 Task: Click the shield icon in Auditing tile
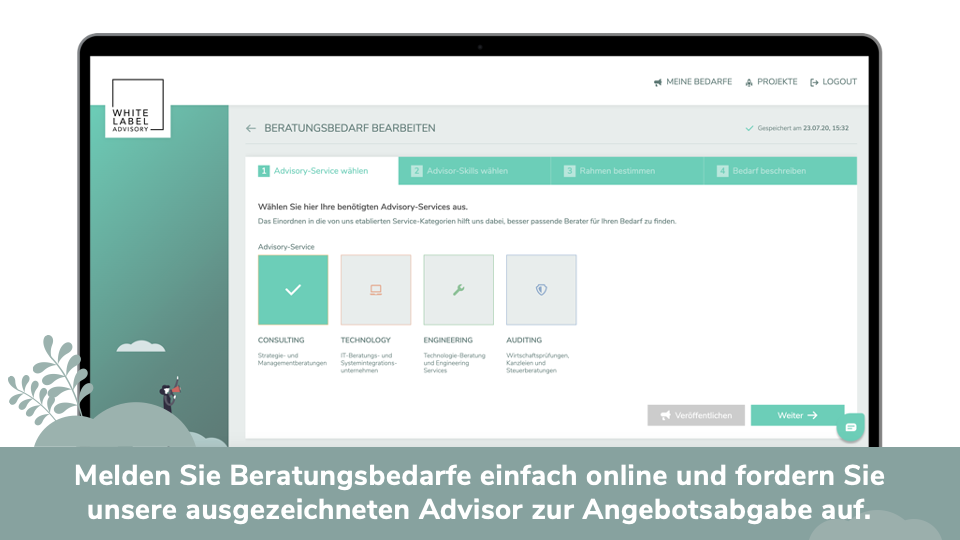pos(541,290)
